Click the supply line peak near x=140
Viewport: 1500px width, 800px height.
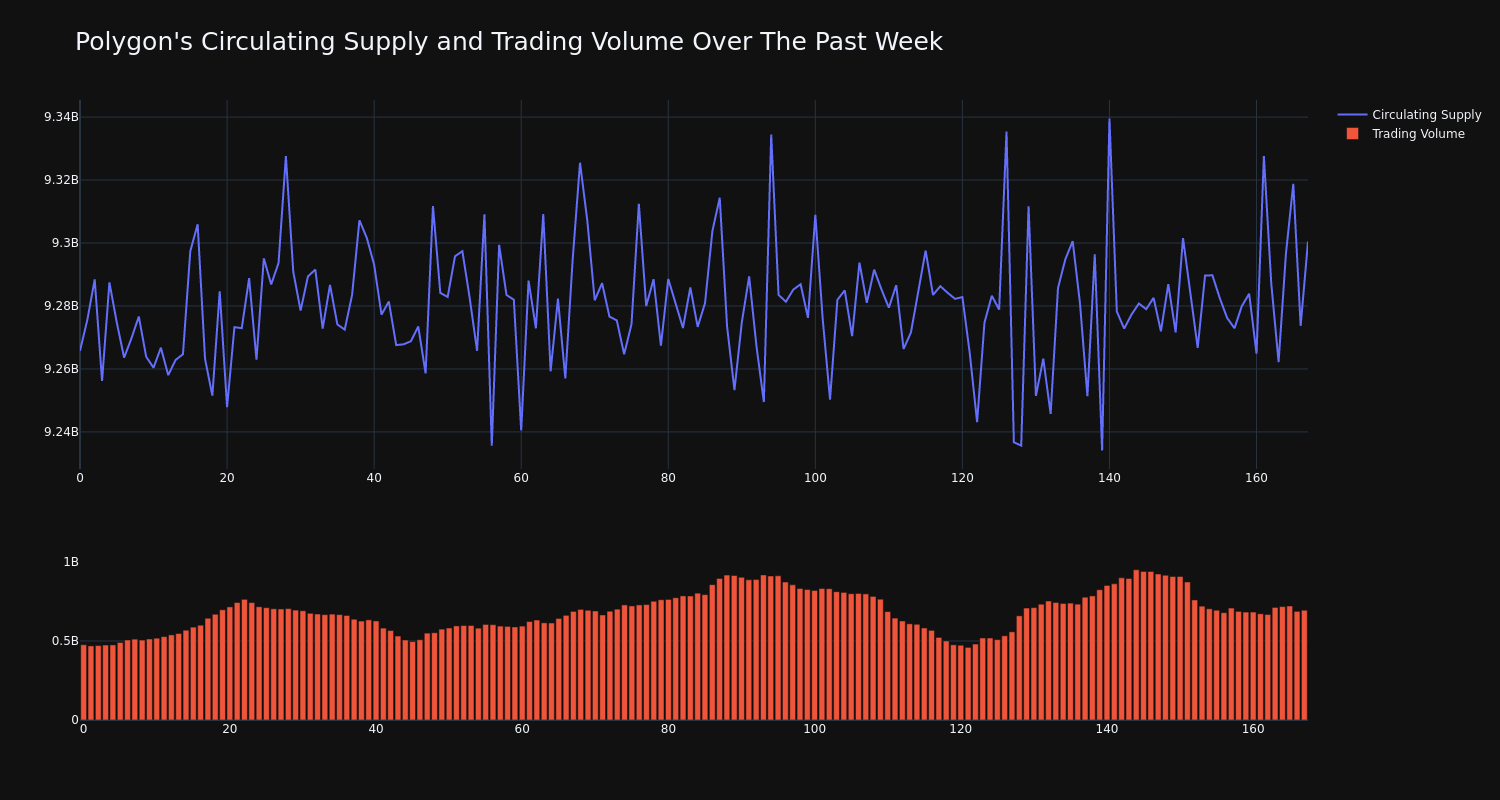pyautogui.click(x=1109, y=119)
